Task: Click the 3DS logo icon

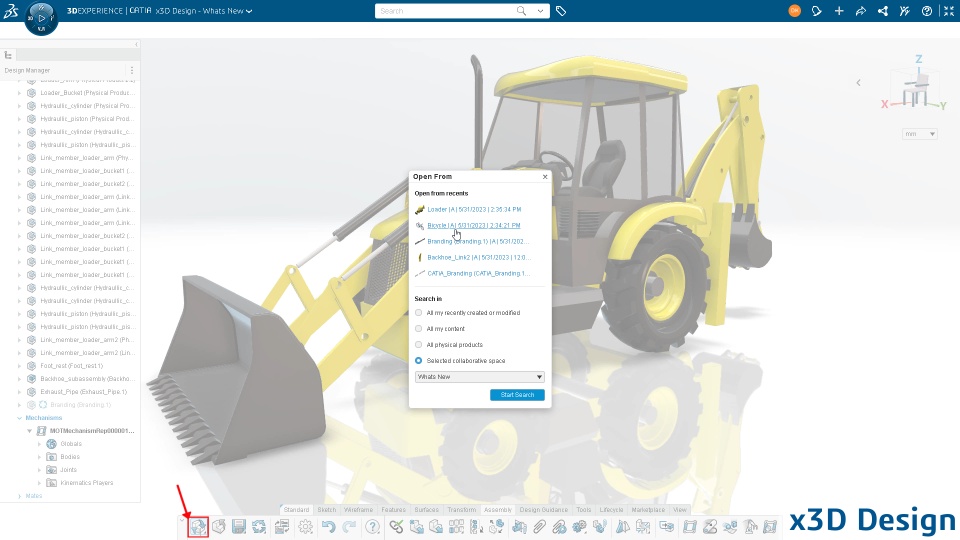Action: [x=11, y=11]
